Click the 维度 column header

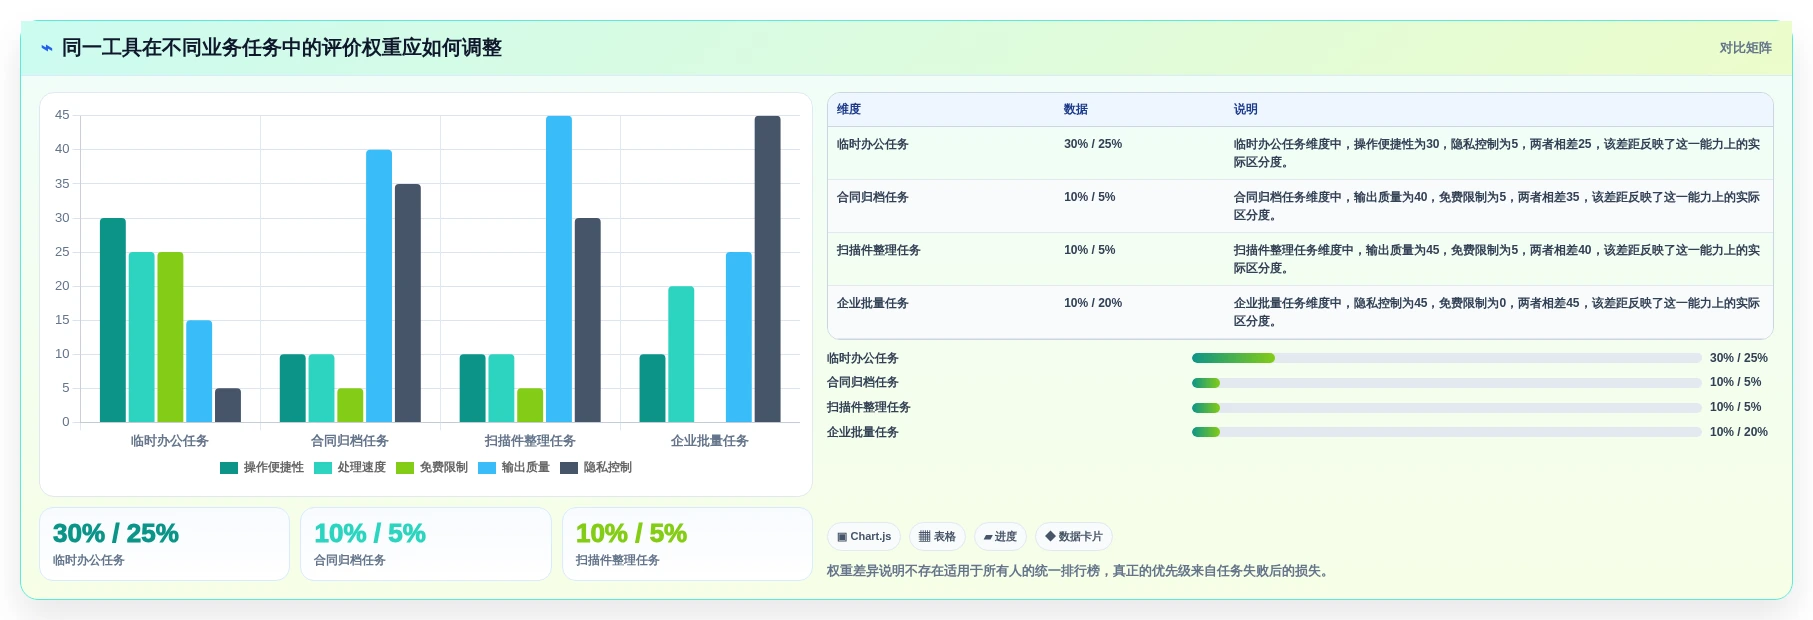coord(849,109)
